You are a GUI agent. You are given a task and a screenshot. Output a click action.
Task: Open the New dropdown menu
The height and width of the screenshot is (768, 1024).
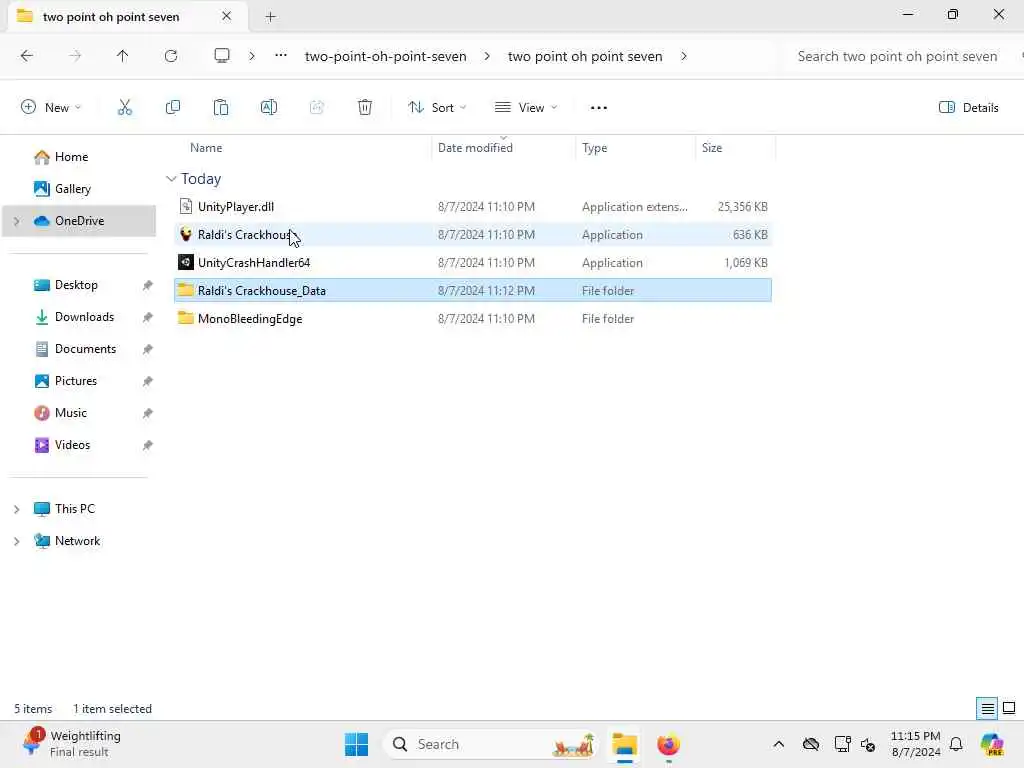click(51, 108)
